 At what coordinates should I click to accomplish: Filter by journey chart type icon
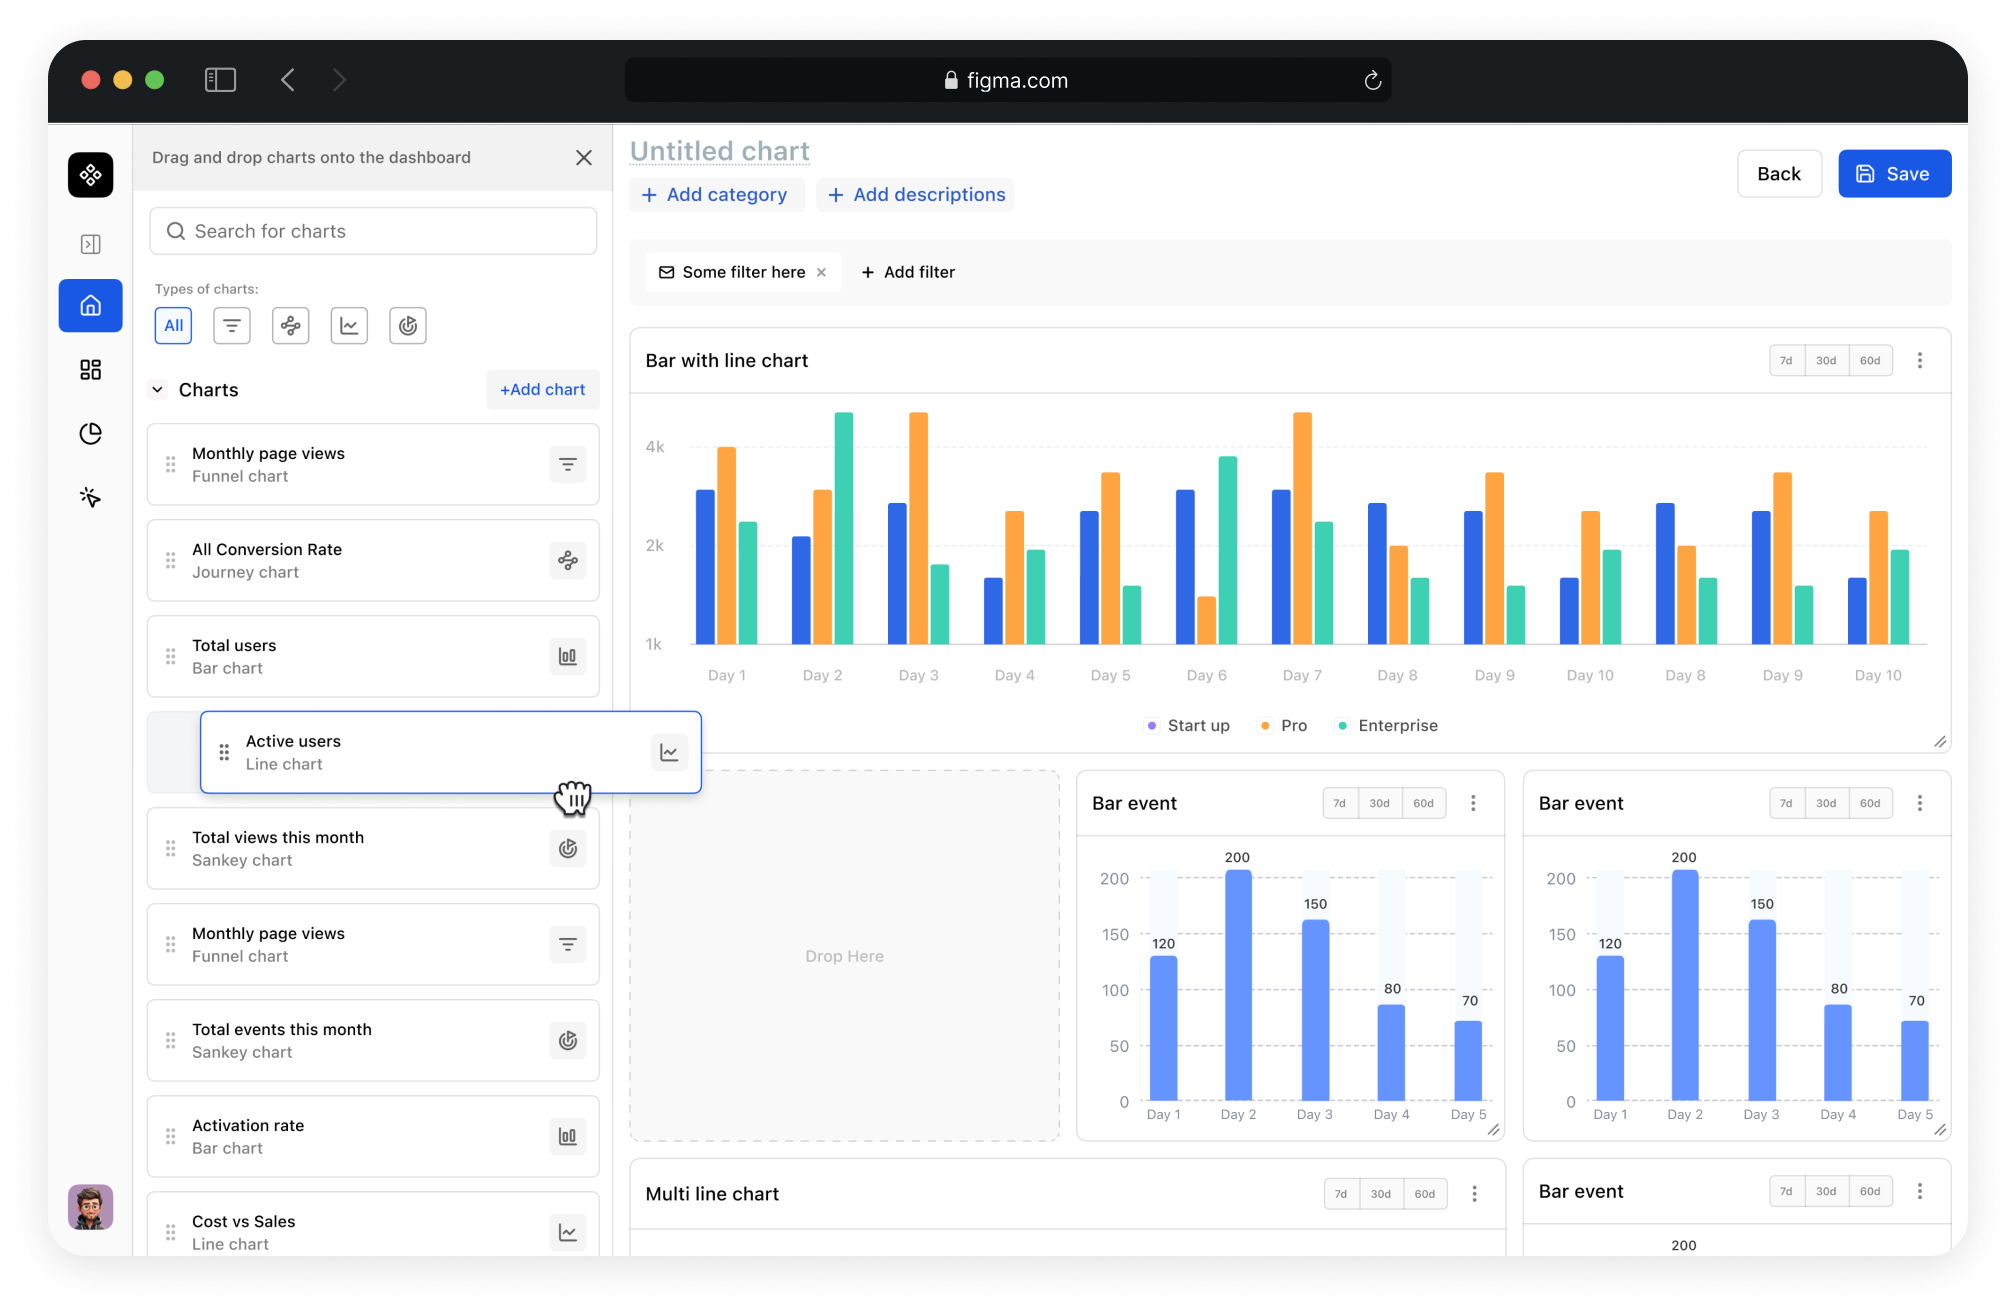[x=290, y=325]
